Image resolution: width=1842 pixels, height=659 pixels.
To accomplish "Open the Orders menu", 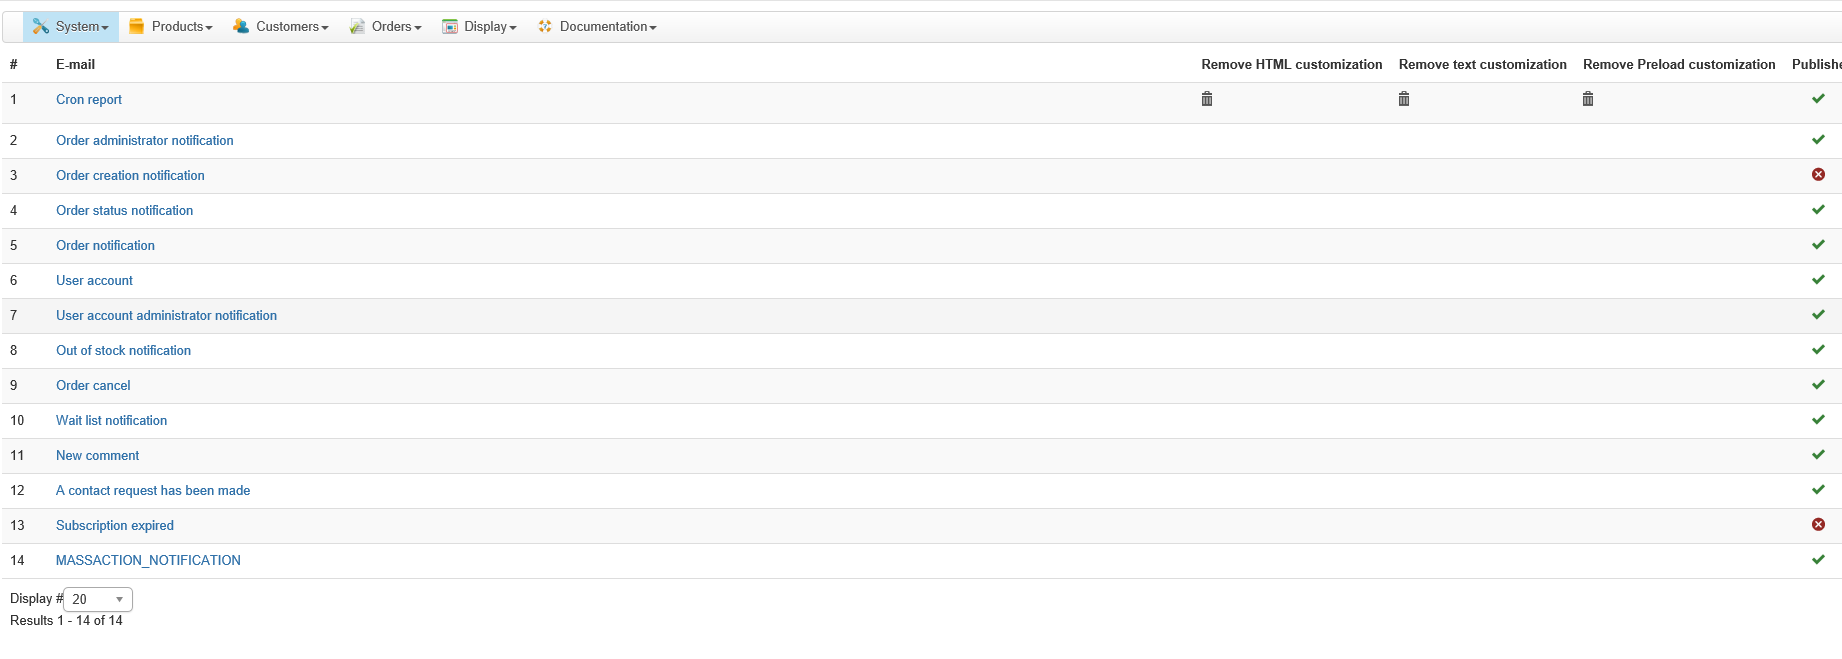I will [x=396, y=27].
